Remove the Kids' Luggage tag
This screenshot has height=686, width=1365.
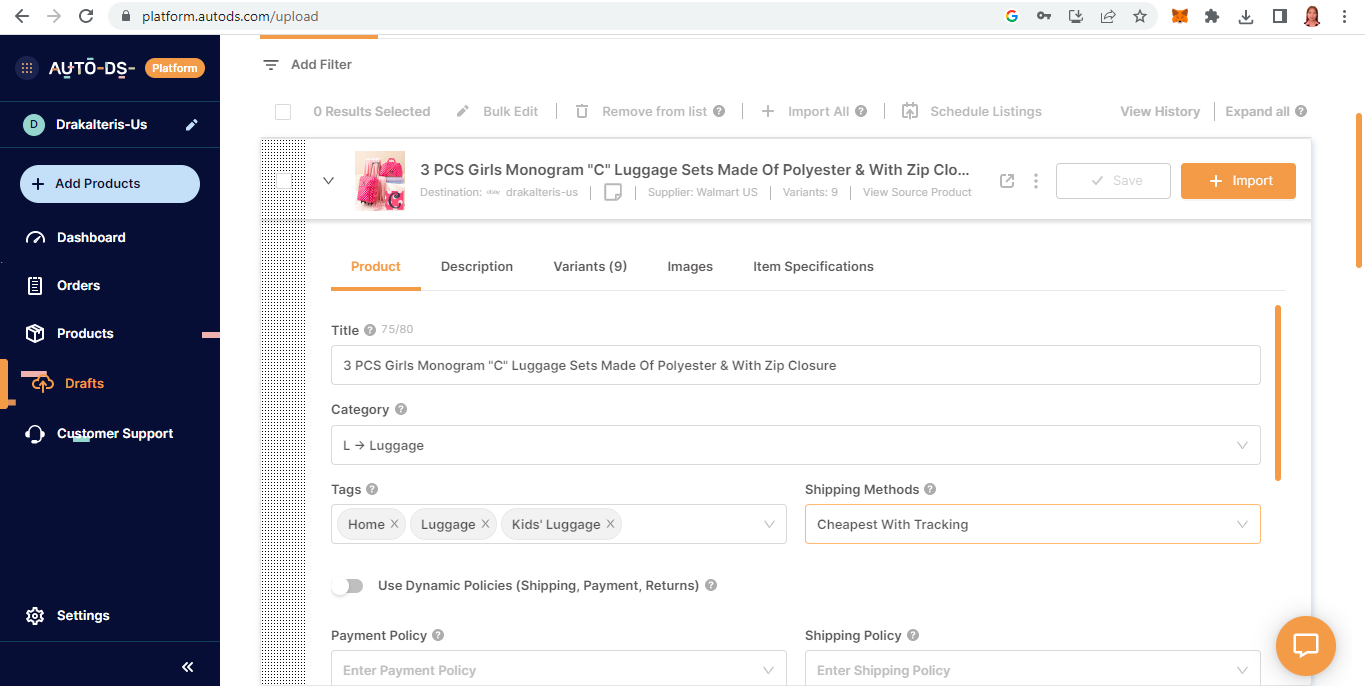point(610,525)
